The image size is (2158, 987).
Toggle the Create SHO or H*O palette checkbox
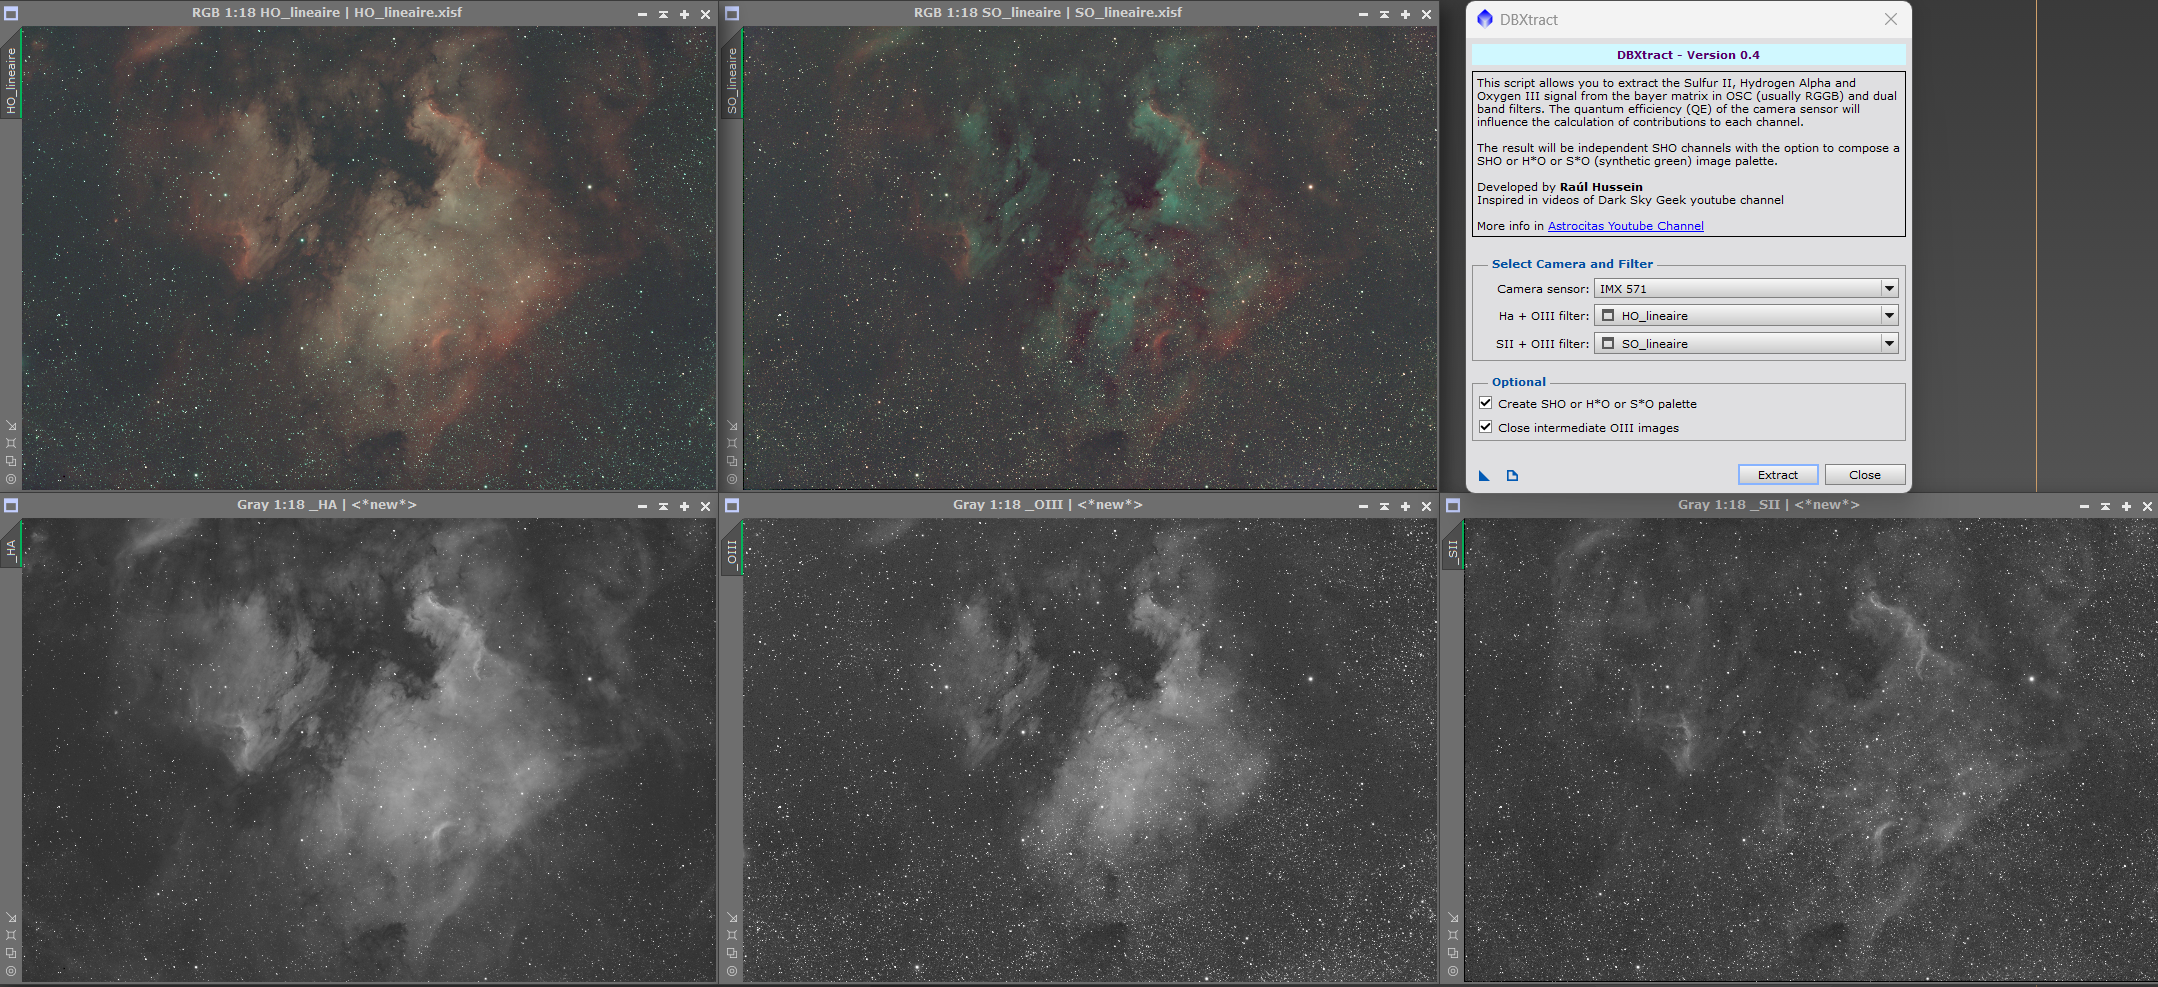(x=1486, y=403)
